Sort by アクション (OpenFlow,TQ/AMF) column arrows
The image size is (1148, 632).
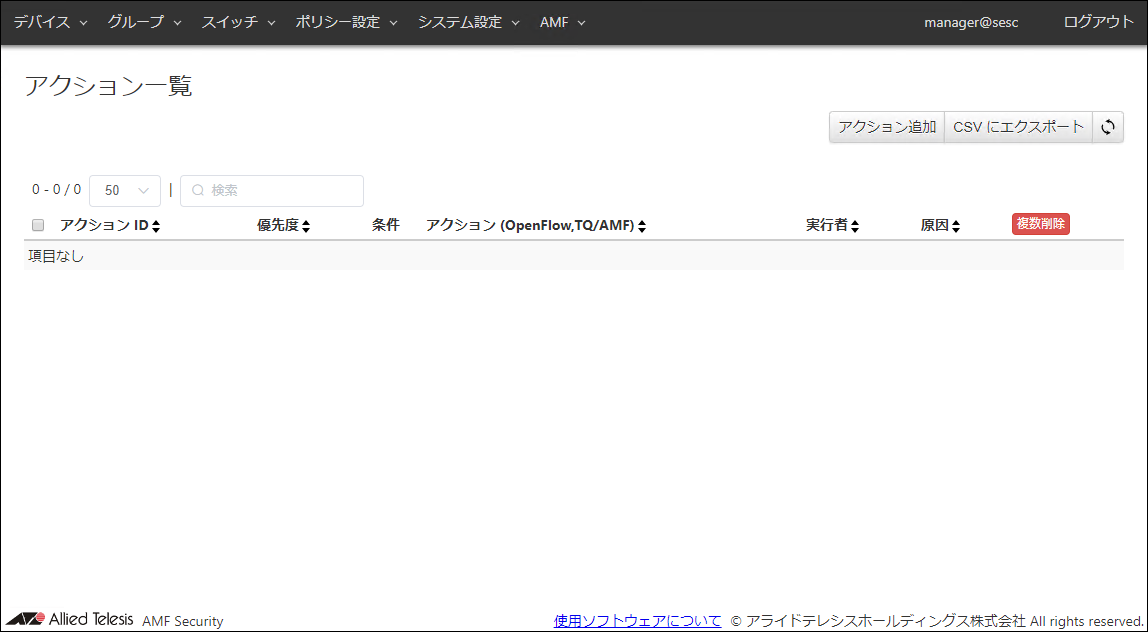(x=642, y=227)
